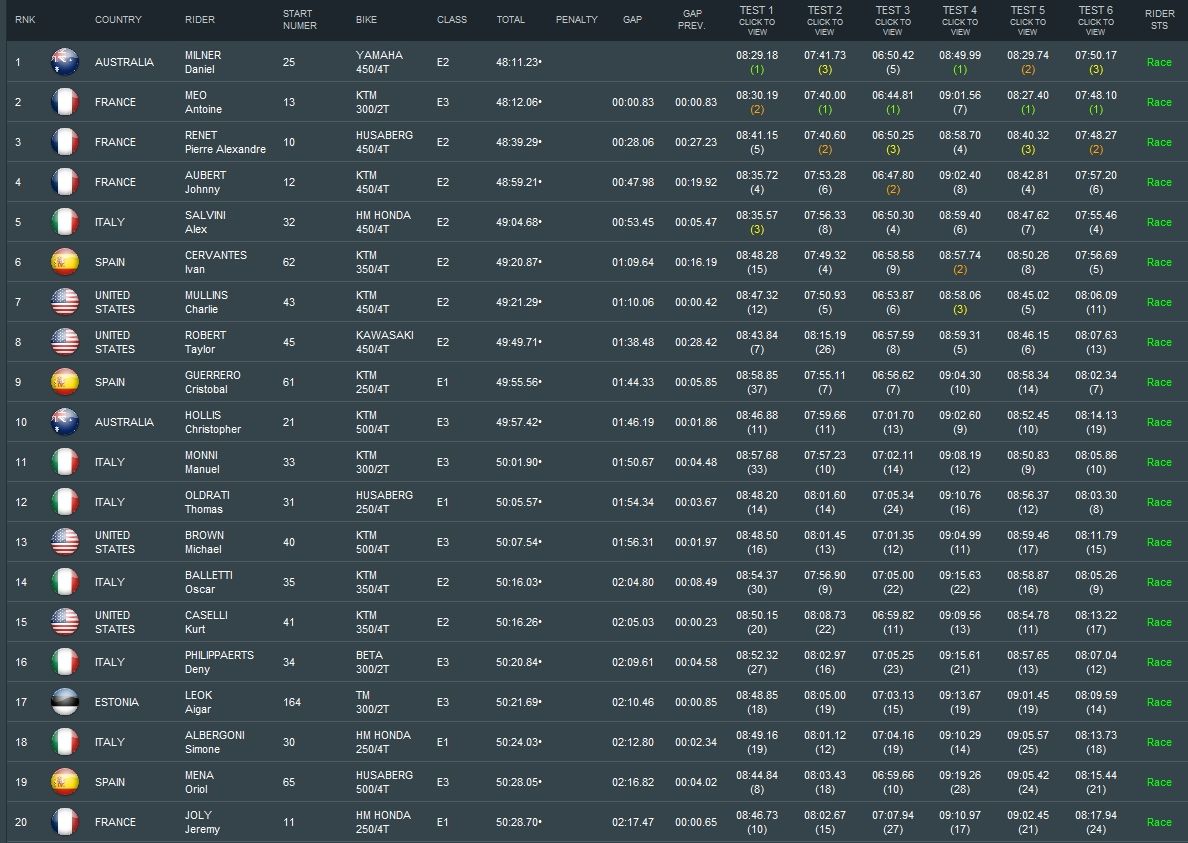Click Spain flag icon for Oriol Mena
The width and height of the screenshot is (1188, 843).
tap(65, 782)
